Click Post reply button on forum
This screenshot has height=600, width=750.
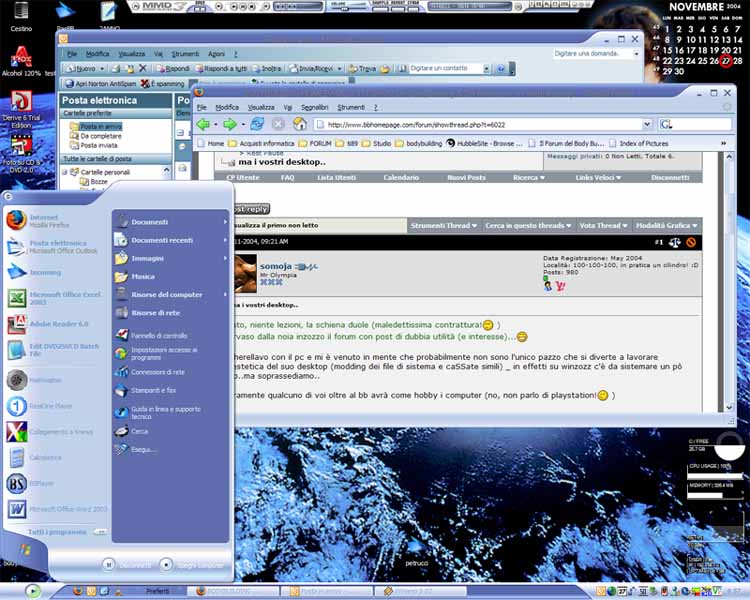(252, 209)
